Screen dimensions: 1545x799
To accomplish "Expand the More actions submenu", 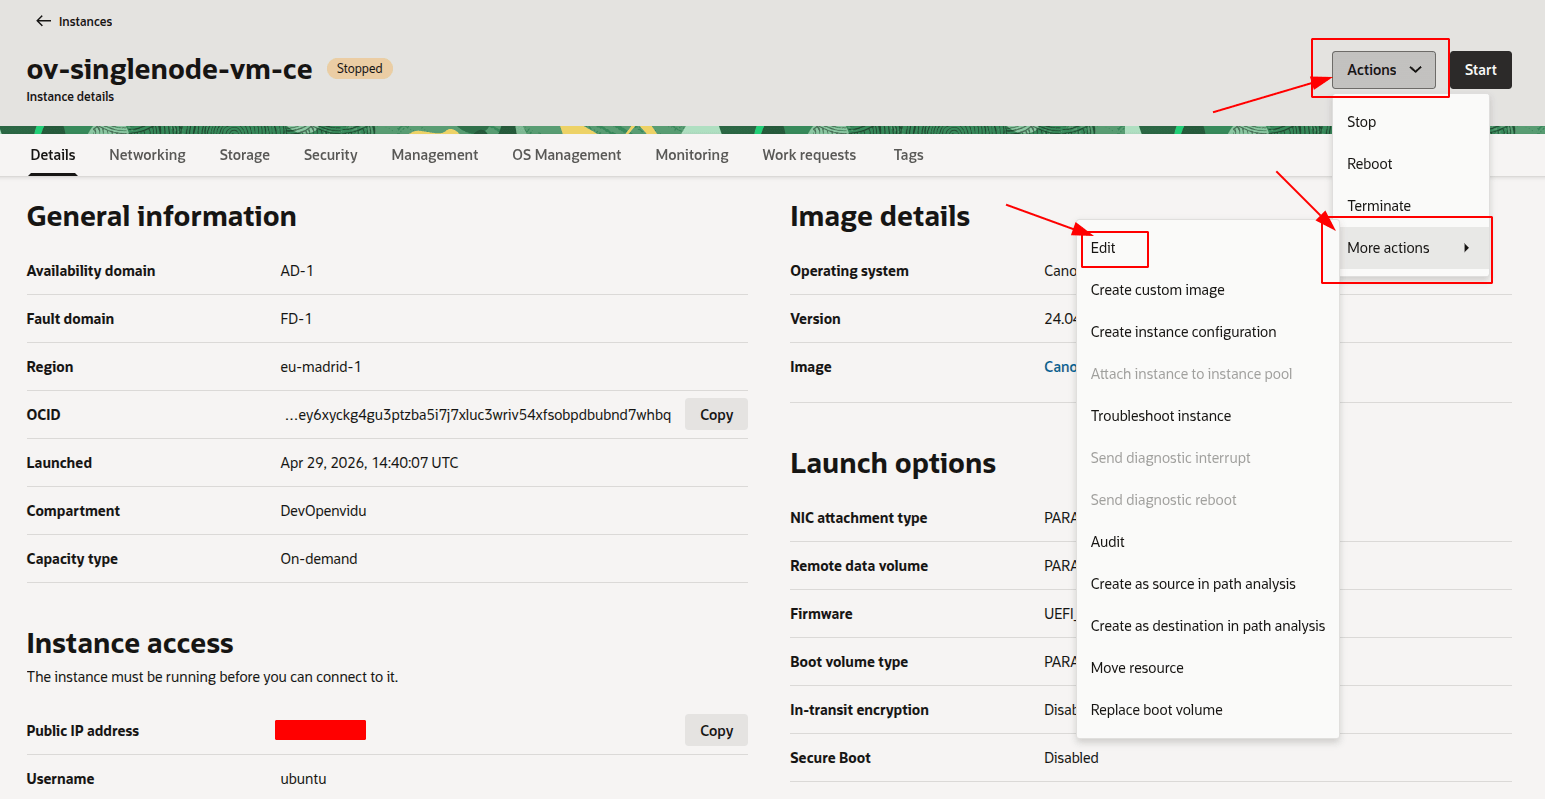I will (x=1410, y=248).
